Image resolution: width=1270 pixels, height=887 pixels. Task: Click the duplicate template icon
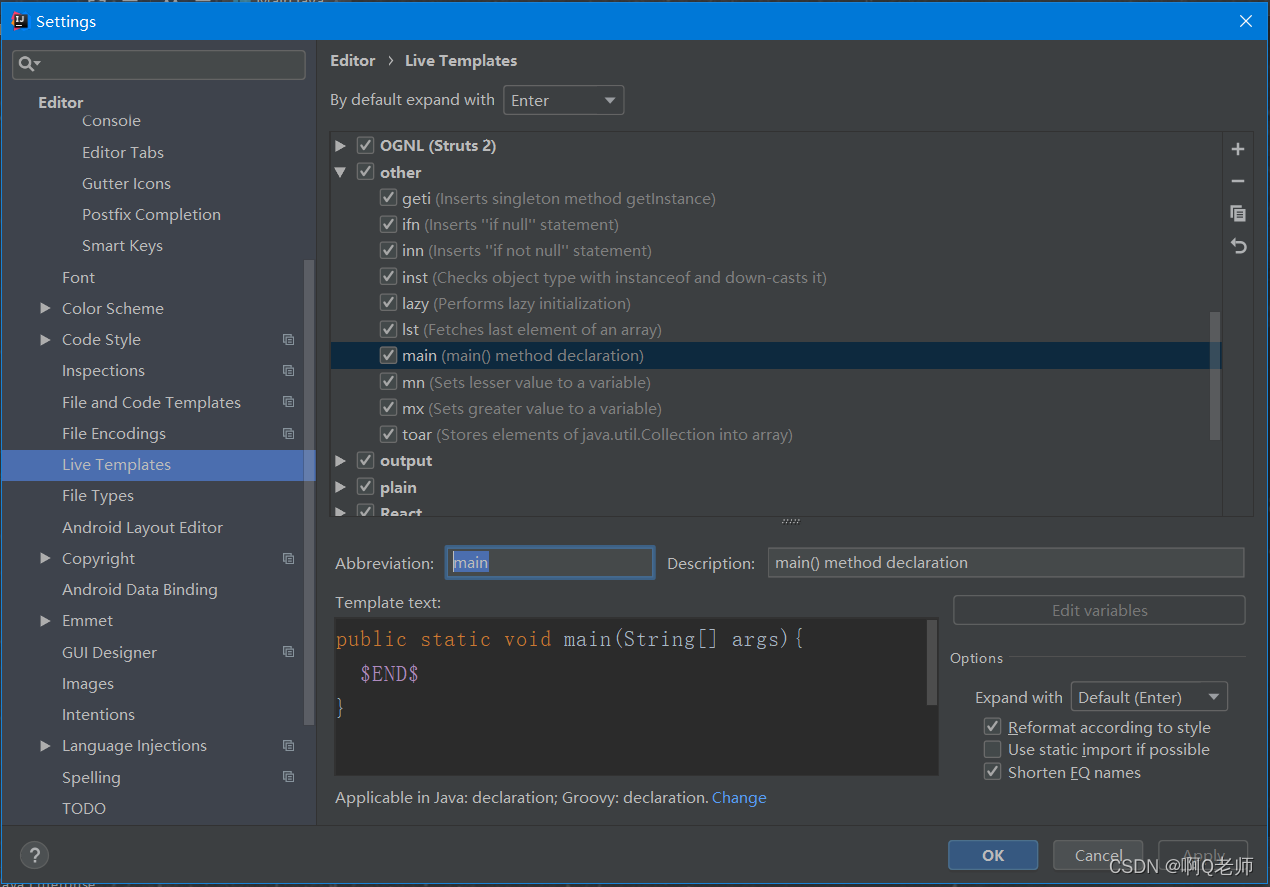[1238, 213]
